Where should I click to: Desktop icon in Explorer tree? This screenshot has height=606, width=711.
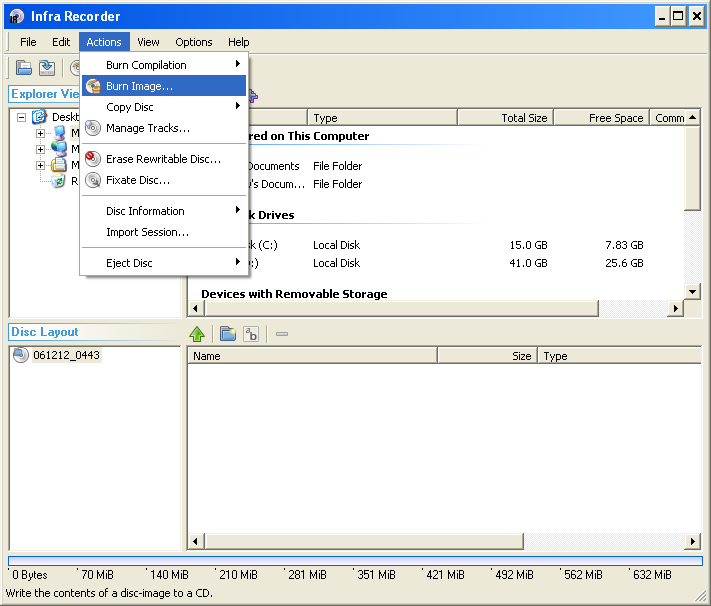[x=40, y=117]
